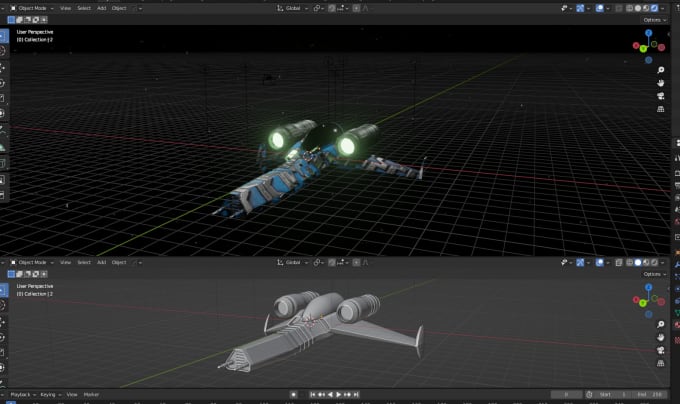The width and height of the screenshot is (680, 404).
Task: Select rendered shading in bottom viewport header
Action: click(x=654, y=262)
